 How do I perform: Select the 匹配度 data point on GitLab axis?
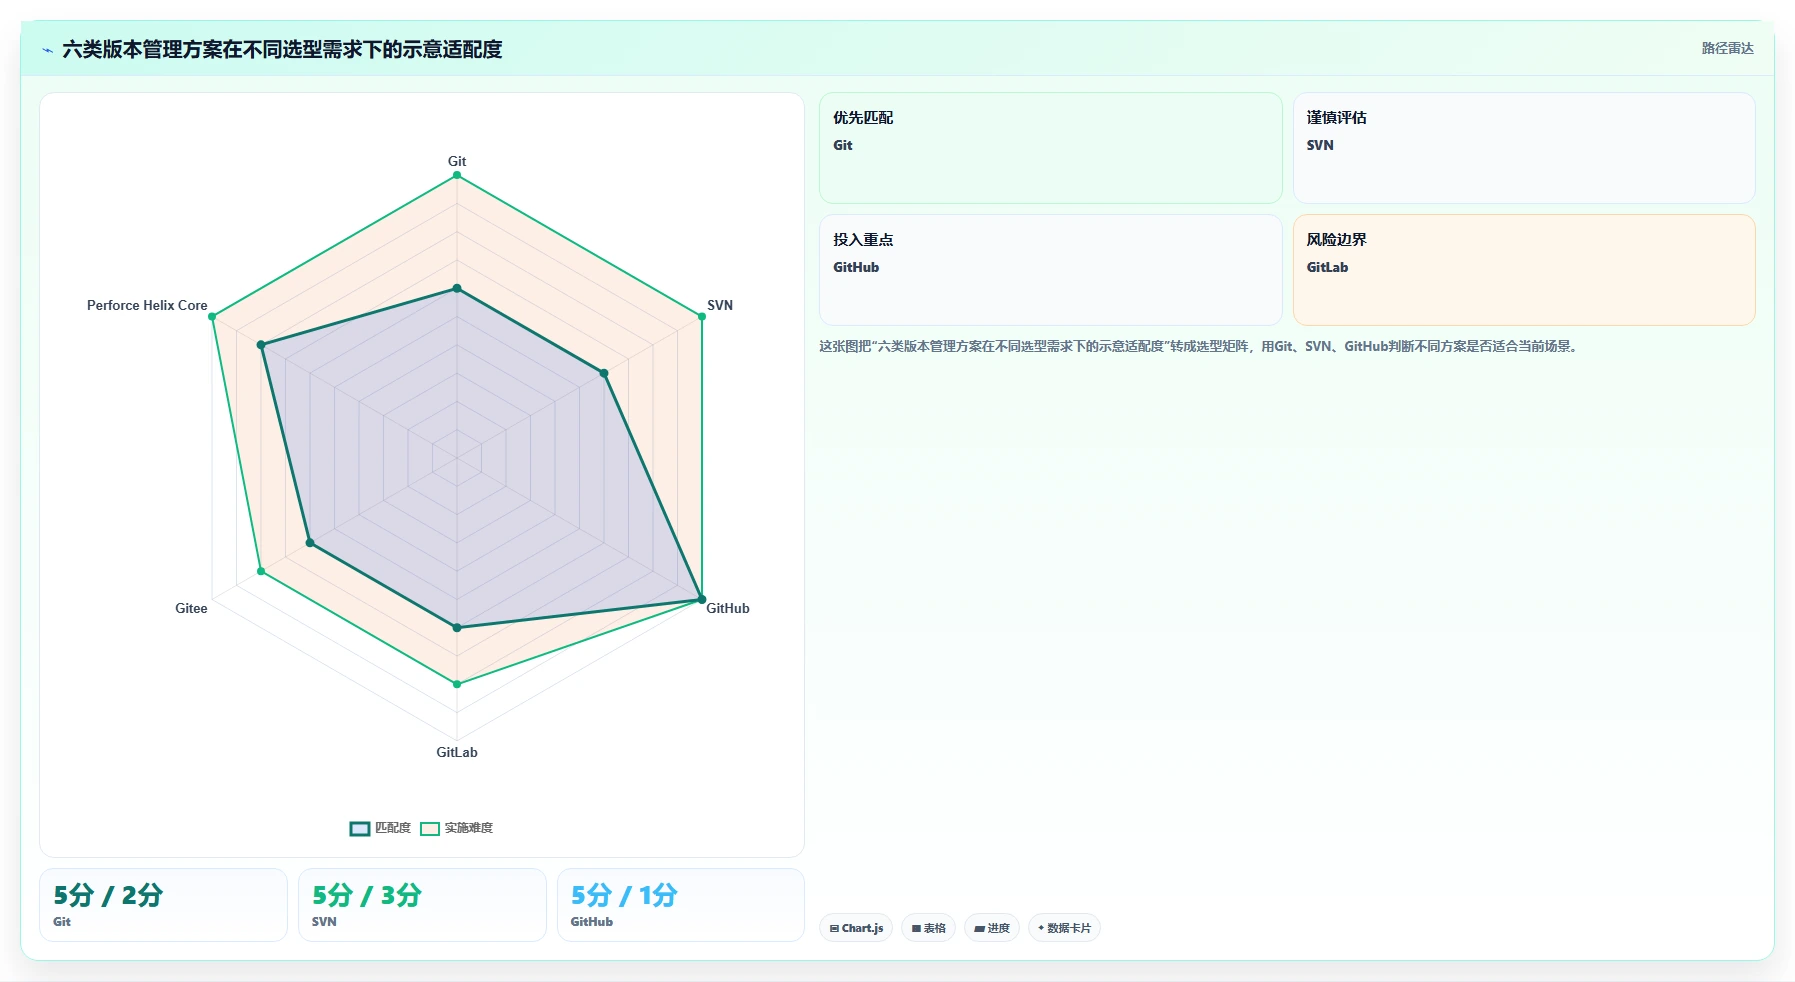point(457,628)
